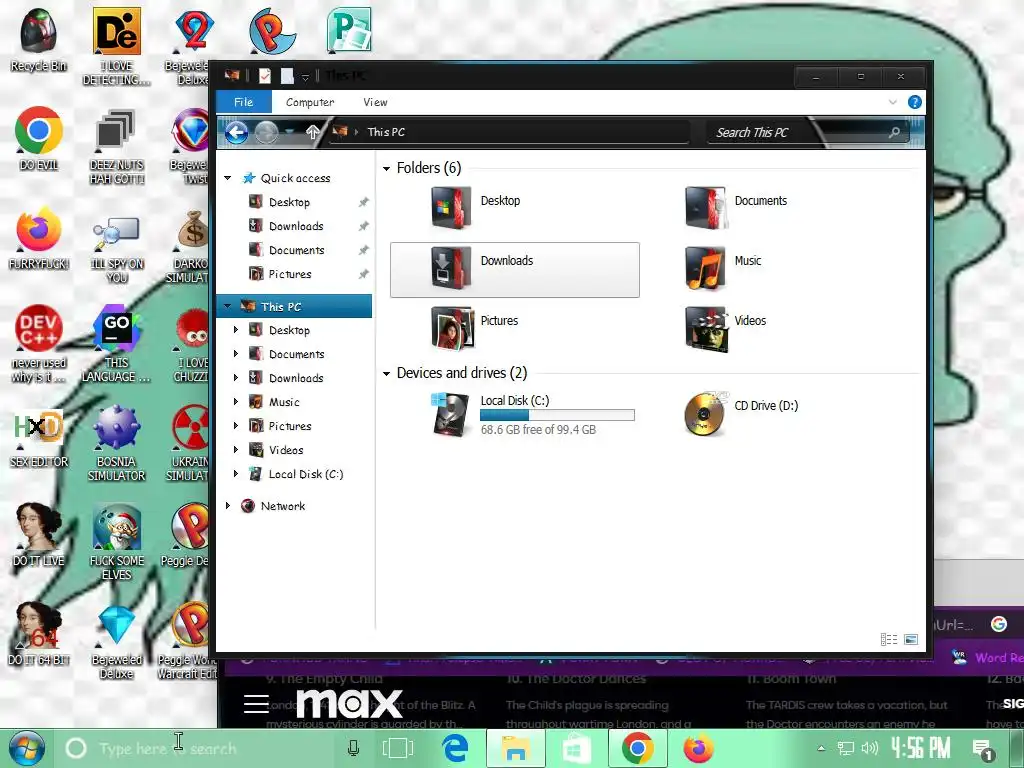Select the HxD 'SEX EDITOR' desktop icon
The image size is (1024, 768).
pos(39,438)
